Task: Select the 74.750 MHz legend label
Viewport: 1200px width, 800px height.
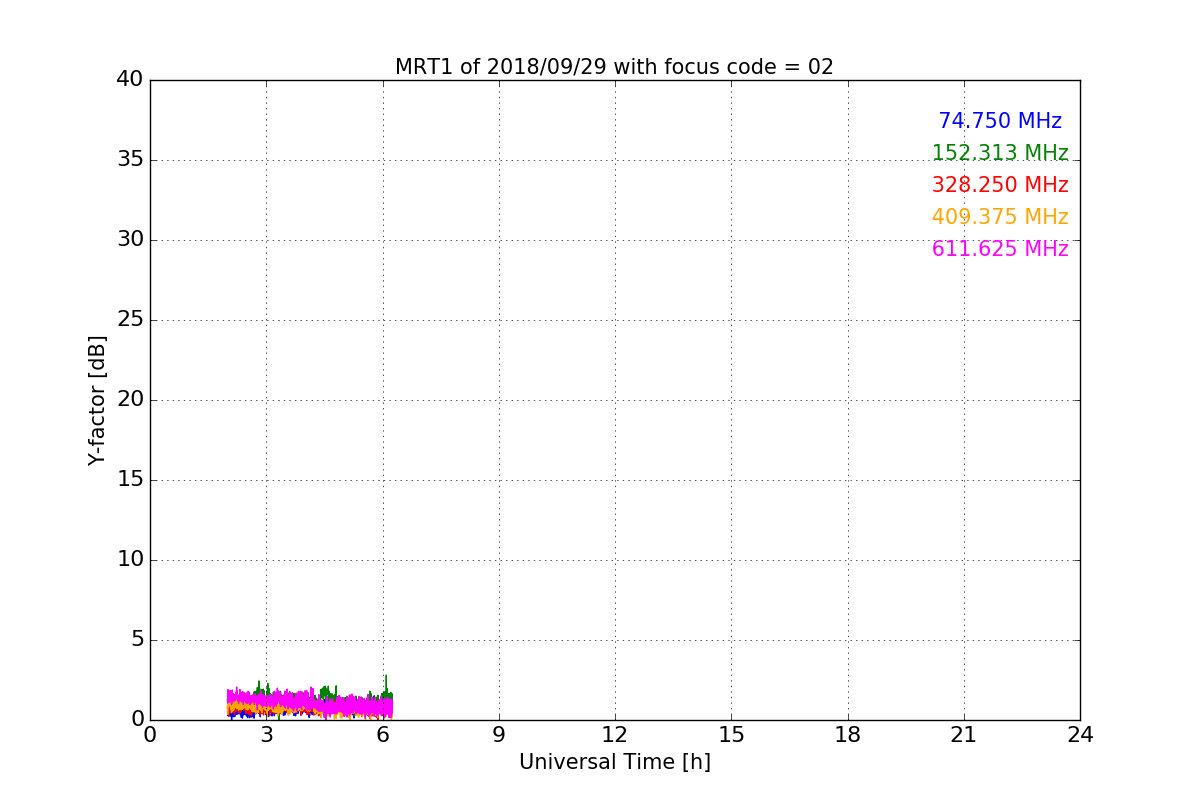Action: (x=1000, y=121)
